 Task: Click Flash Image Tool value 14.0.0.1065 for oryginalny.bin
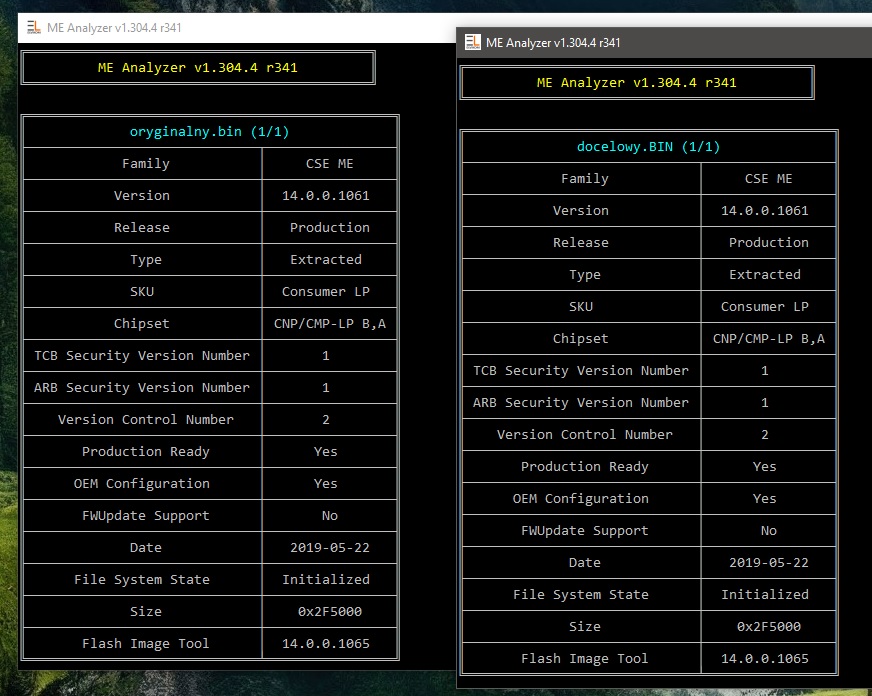click(326, 643)
